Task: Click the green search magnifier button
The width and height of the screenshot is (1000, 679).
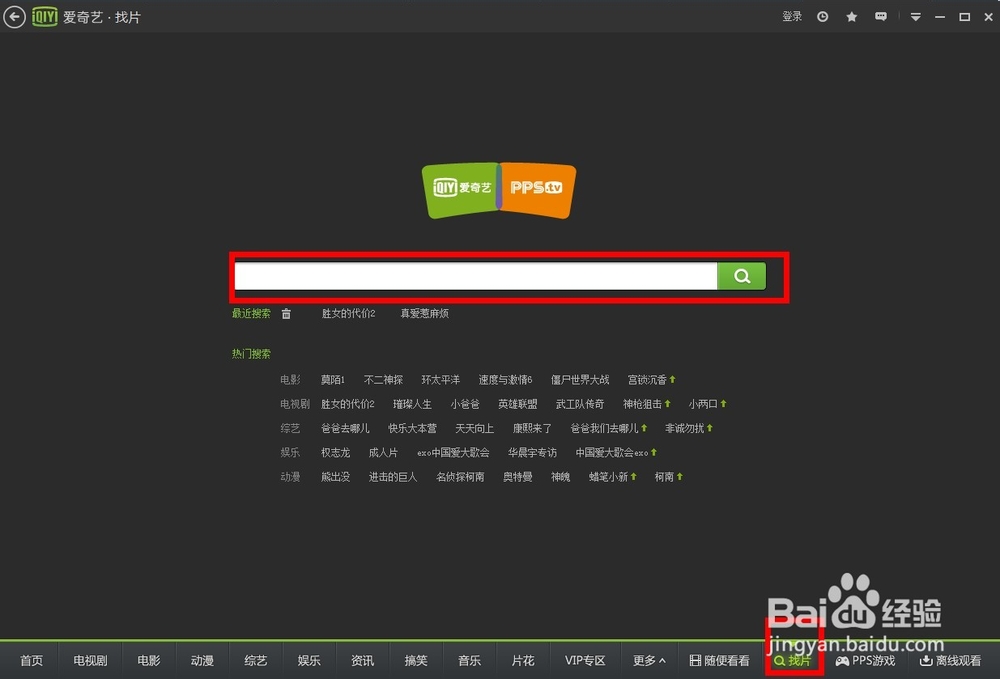Action: click(x=742, y=275)
